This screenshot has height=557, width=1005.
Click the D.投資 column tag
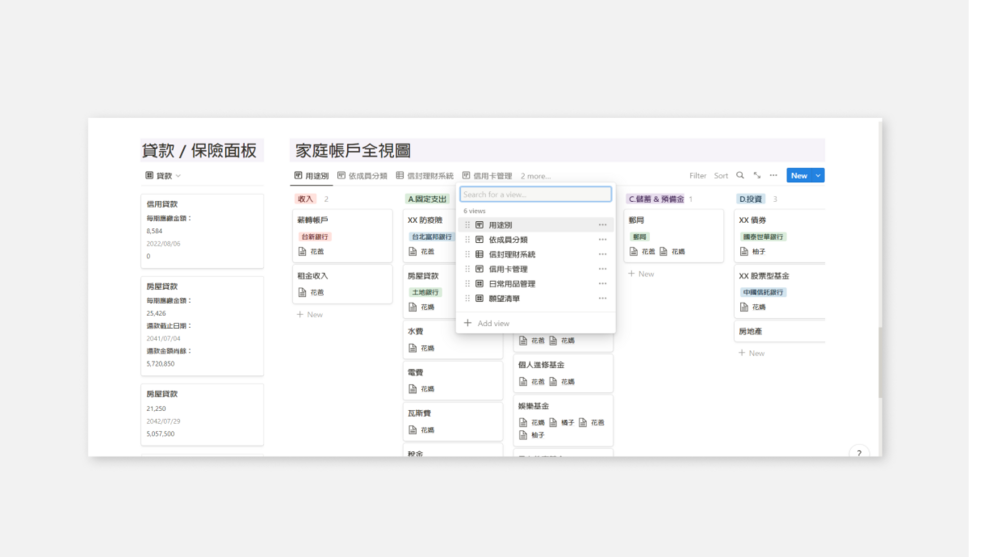(751, 199)
